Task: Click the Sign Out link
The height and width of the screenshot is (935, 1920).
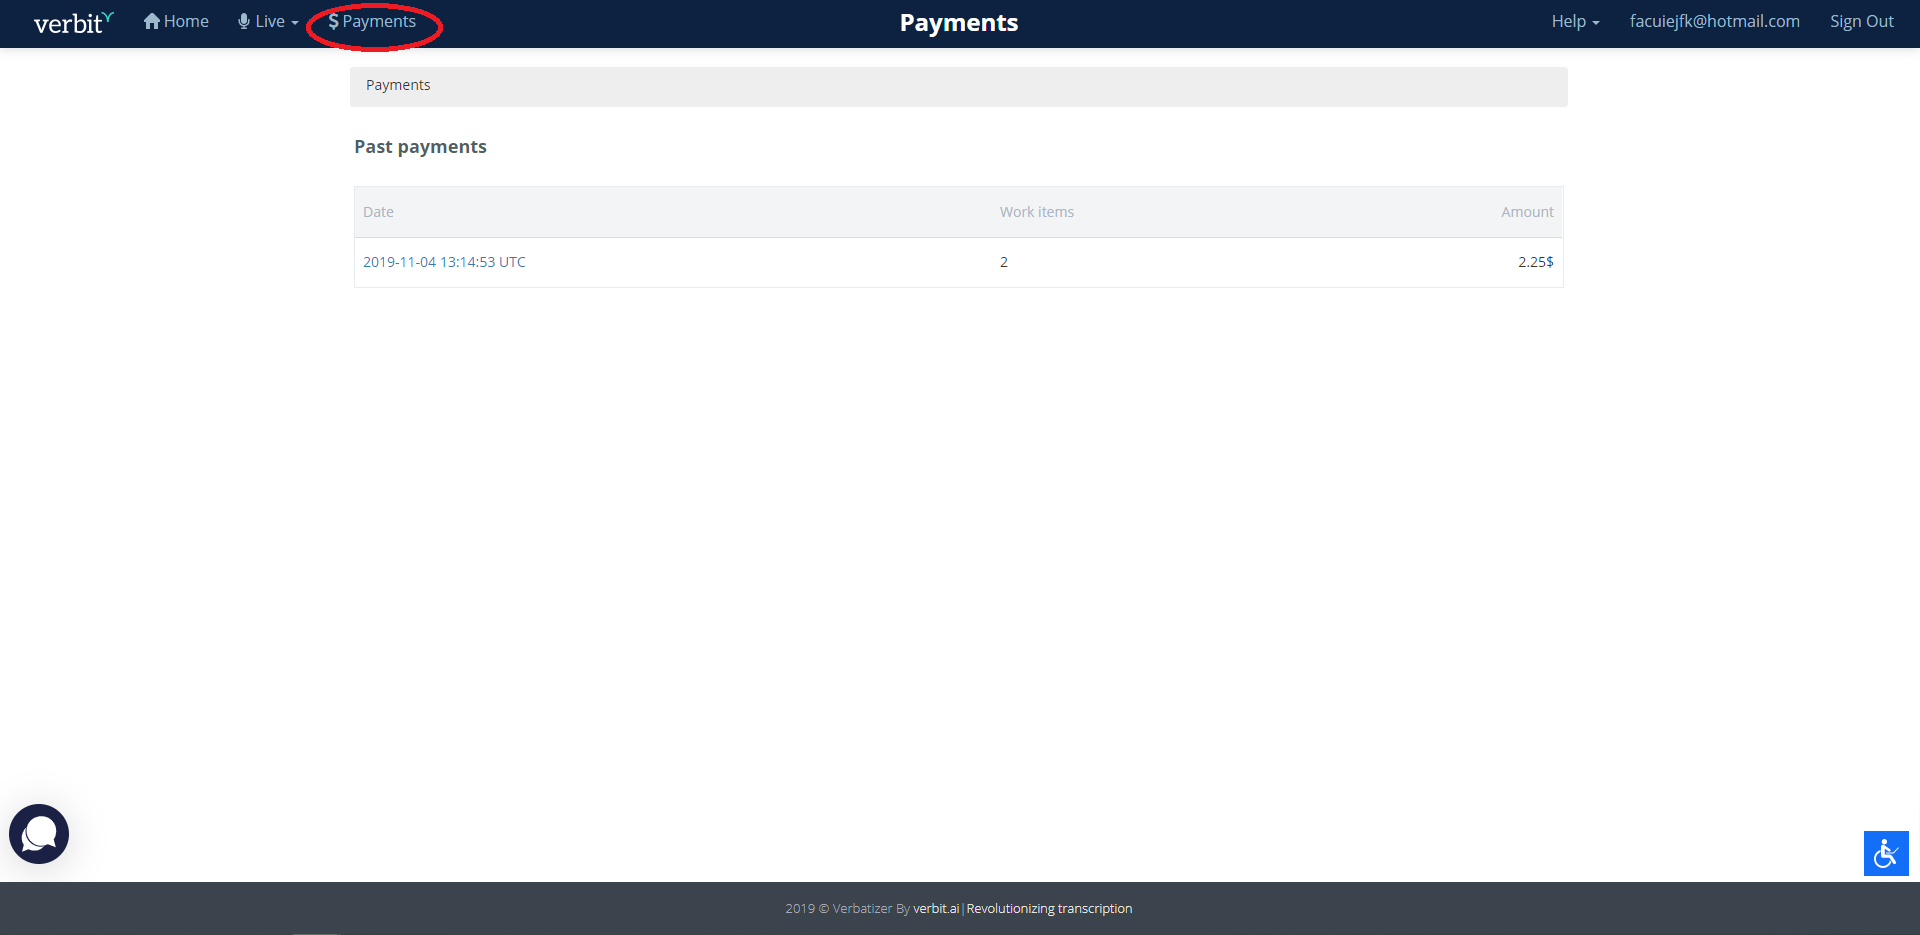Action: coord(1861,20)
